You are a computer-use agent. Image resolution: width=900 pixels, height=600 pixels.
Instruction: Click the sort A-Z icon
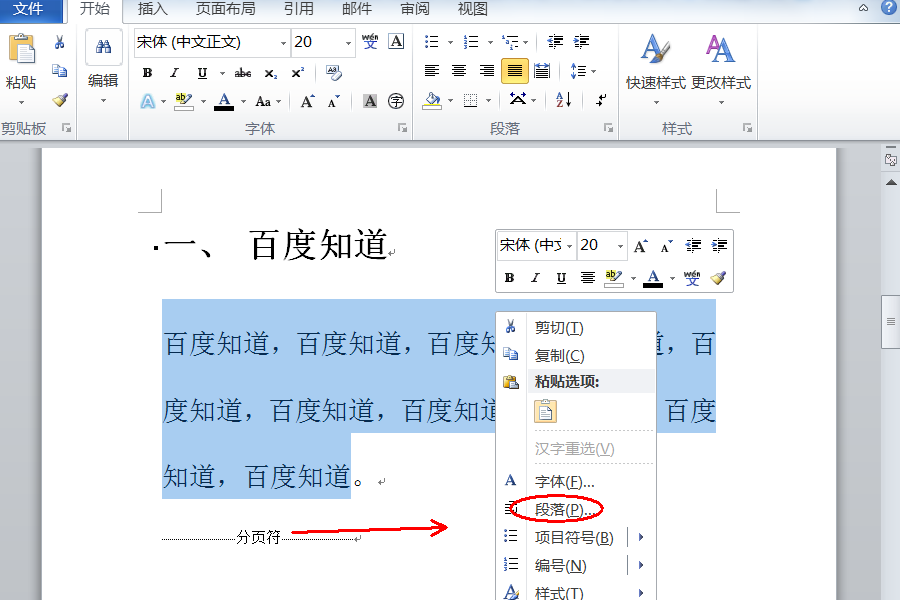pos(564,100)
